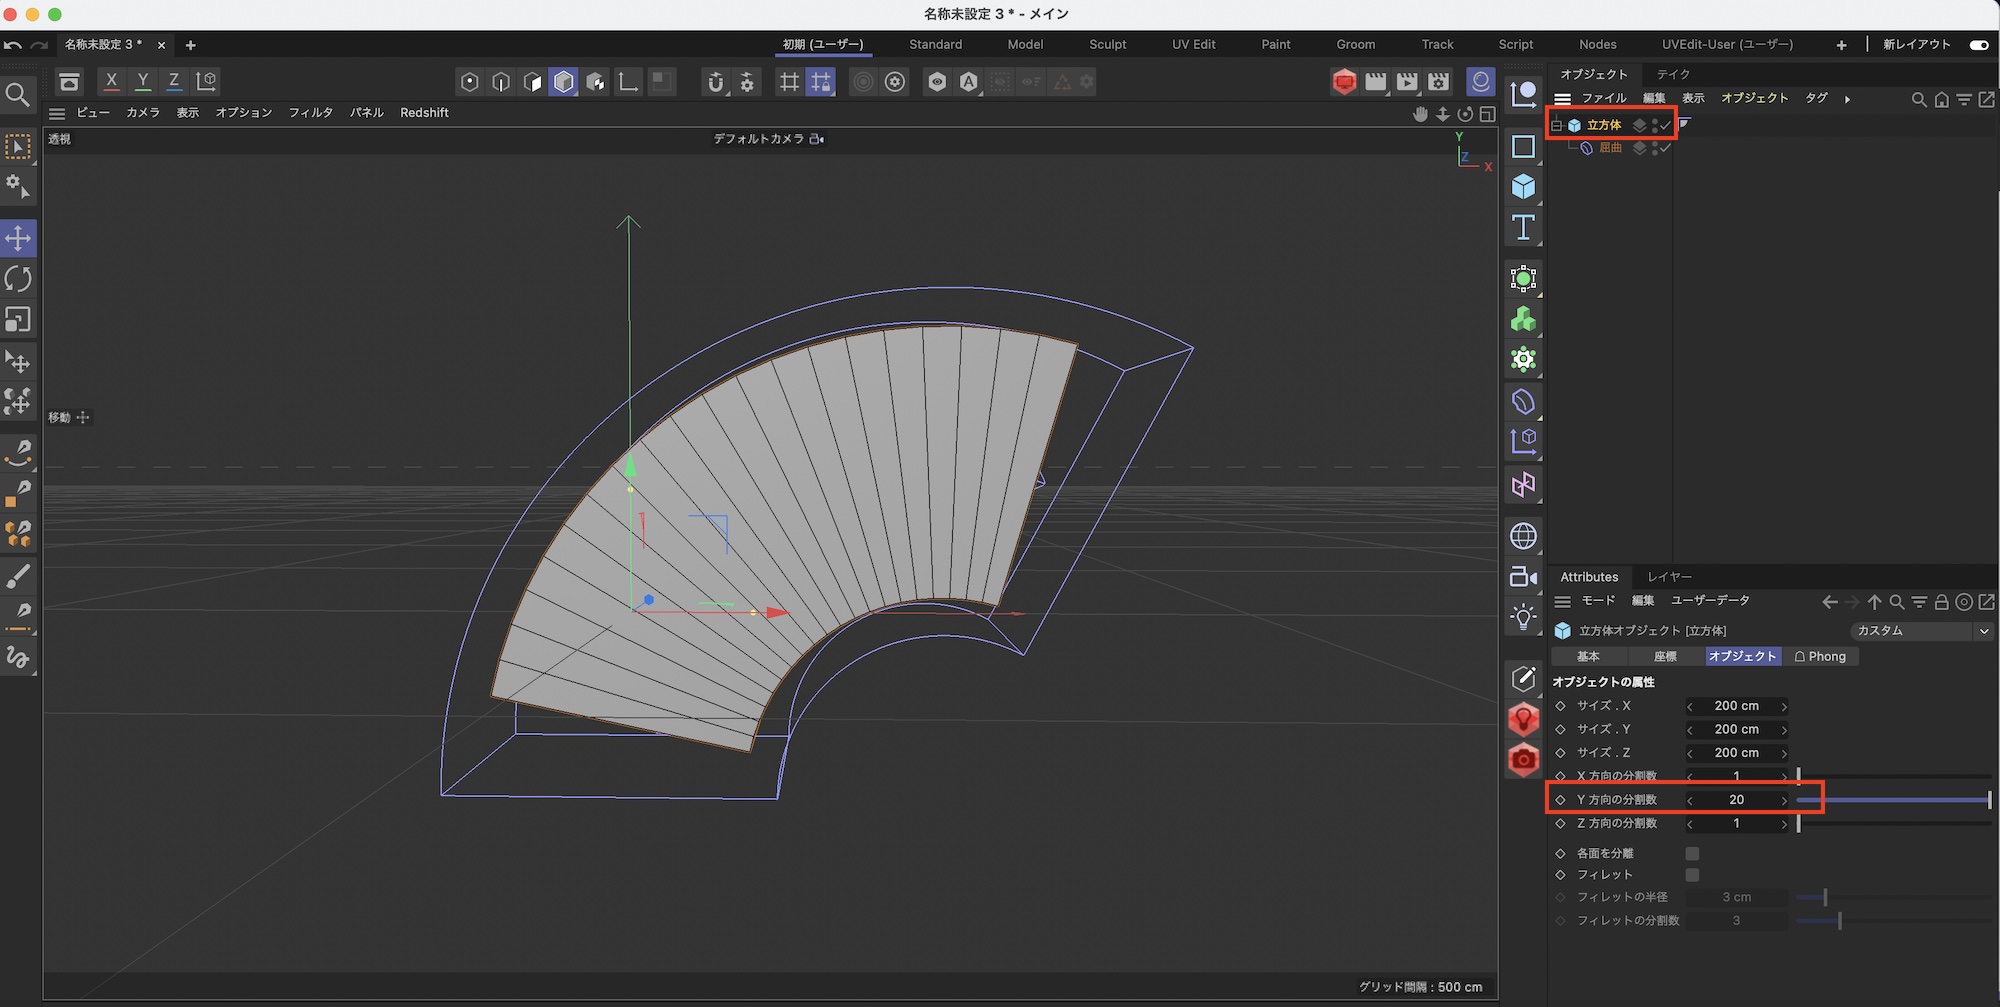This screenshot has height=1007, width=2000.
Task: Select the Scale tool in left toolbar
Action: (x=18, y=320)
